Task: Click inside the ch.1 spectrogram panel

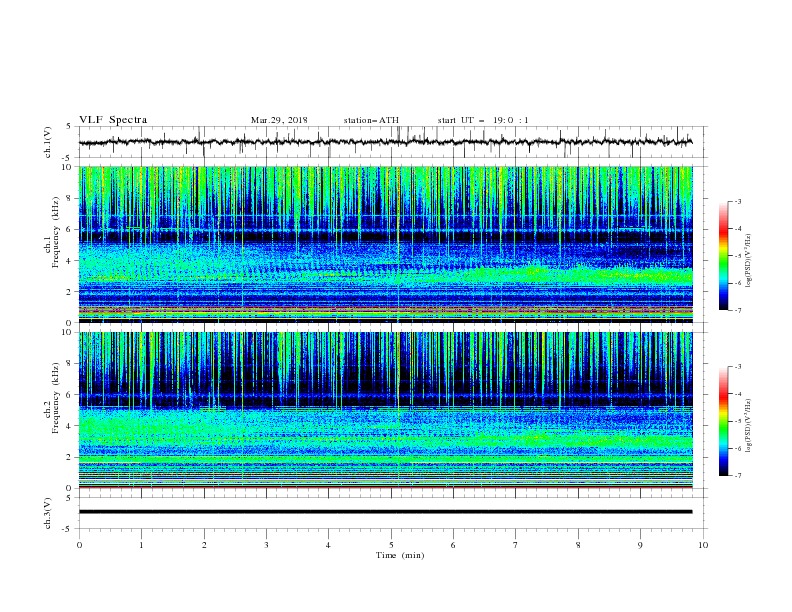Action: coord(385,244)
